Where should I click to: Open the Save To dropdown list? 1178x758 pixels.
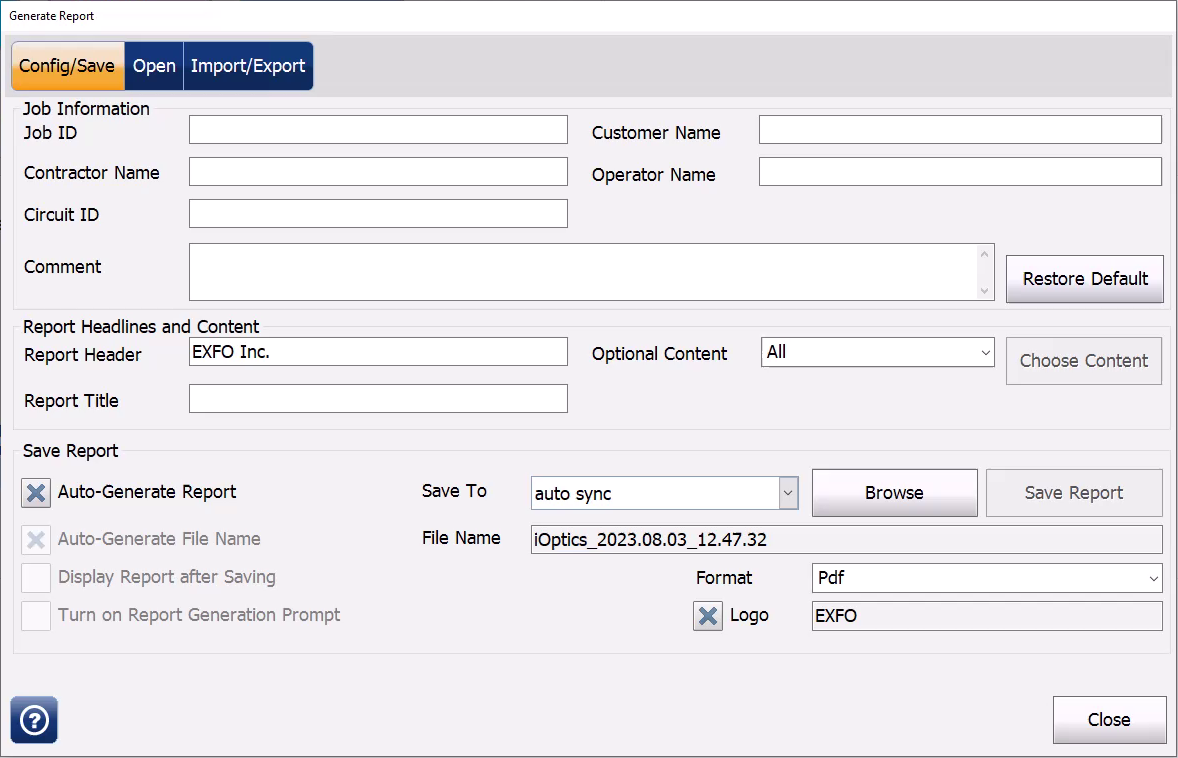click(x=664, y=493)
